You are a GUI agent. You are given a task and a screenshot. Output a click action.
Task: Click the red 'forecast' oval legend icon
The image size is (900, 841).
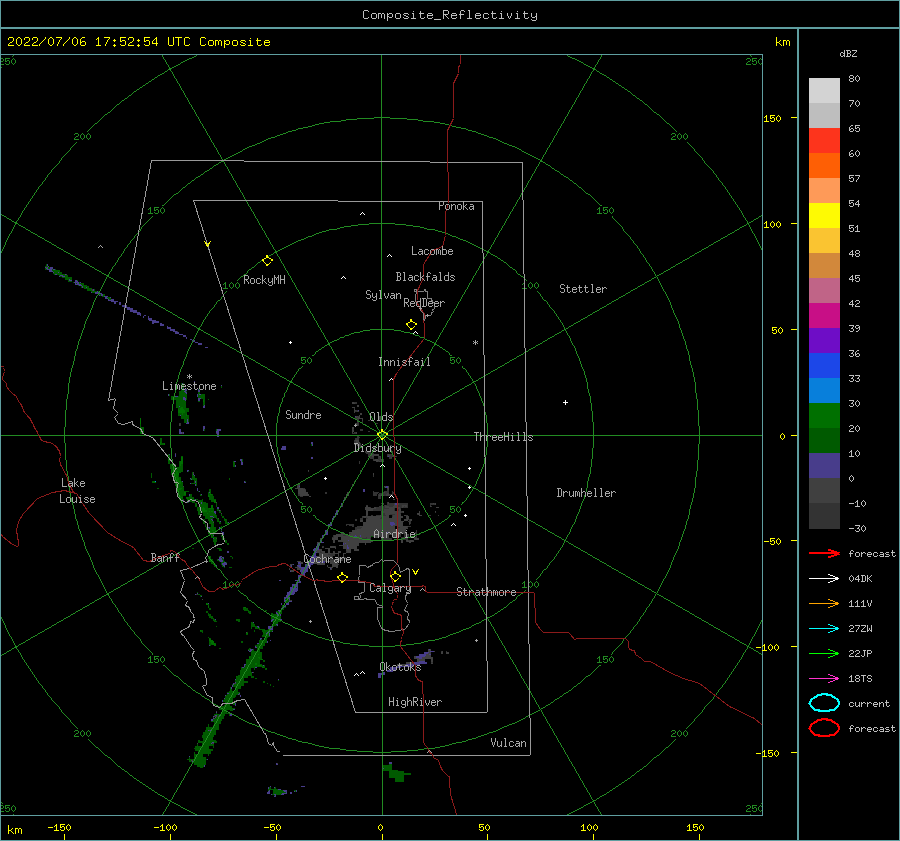[x=824, y=728]
